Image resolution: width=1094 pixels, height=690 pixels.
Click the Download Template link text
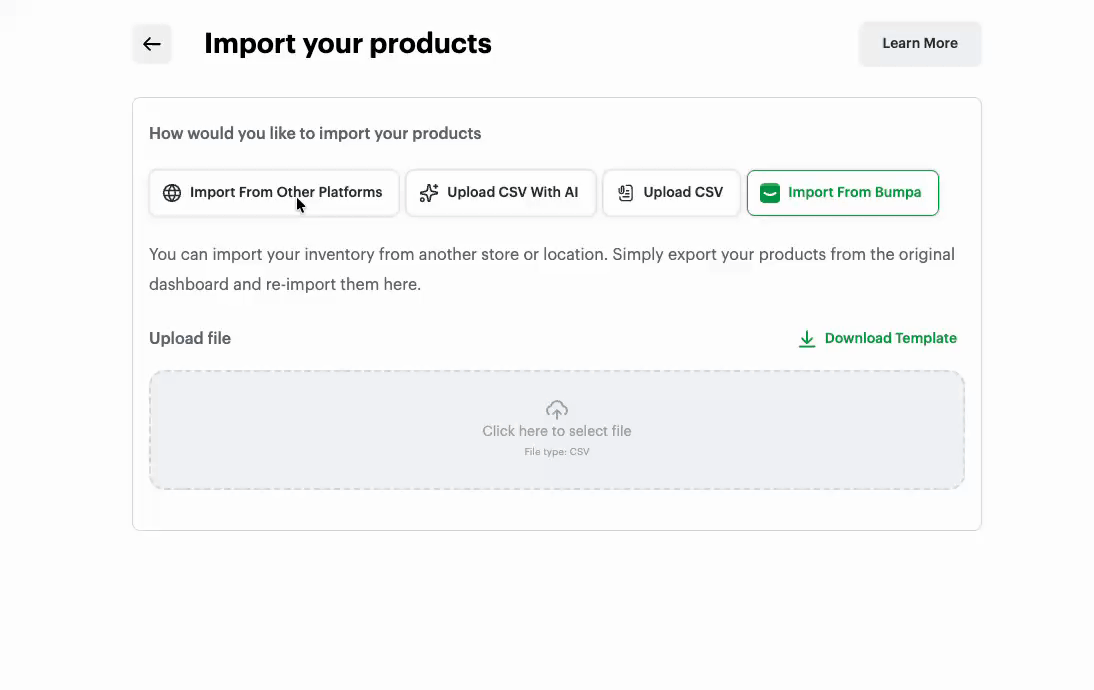tap(890, 339)
